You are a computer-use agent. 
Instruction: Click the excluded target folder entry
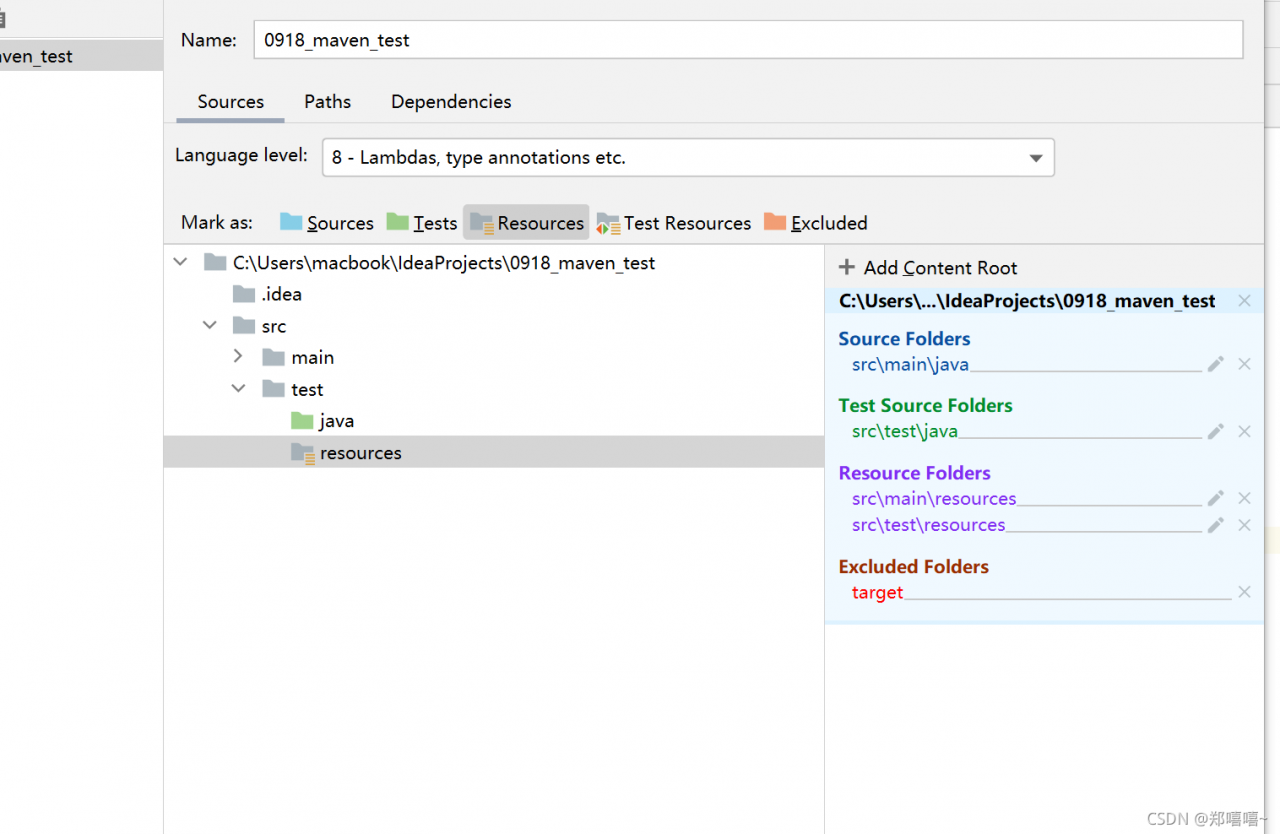(x=877, y=593)
